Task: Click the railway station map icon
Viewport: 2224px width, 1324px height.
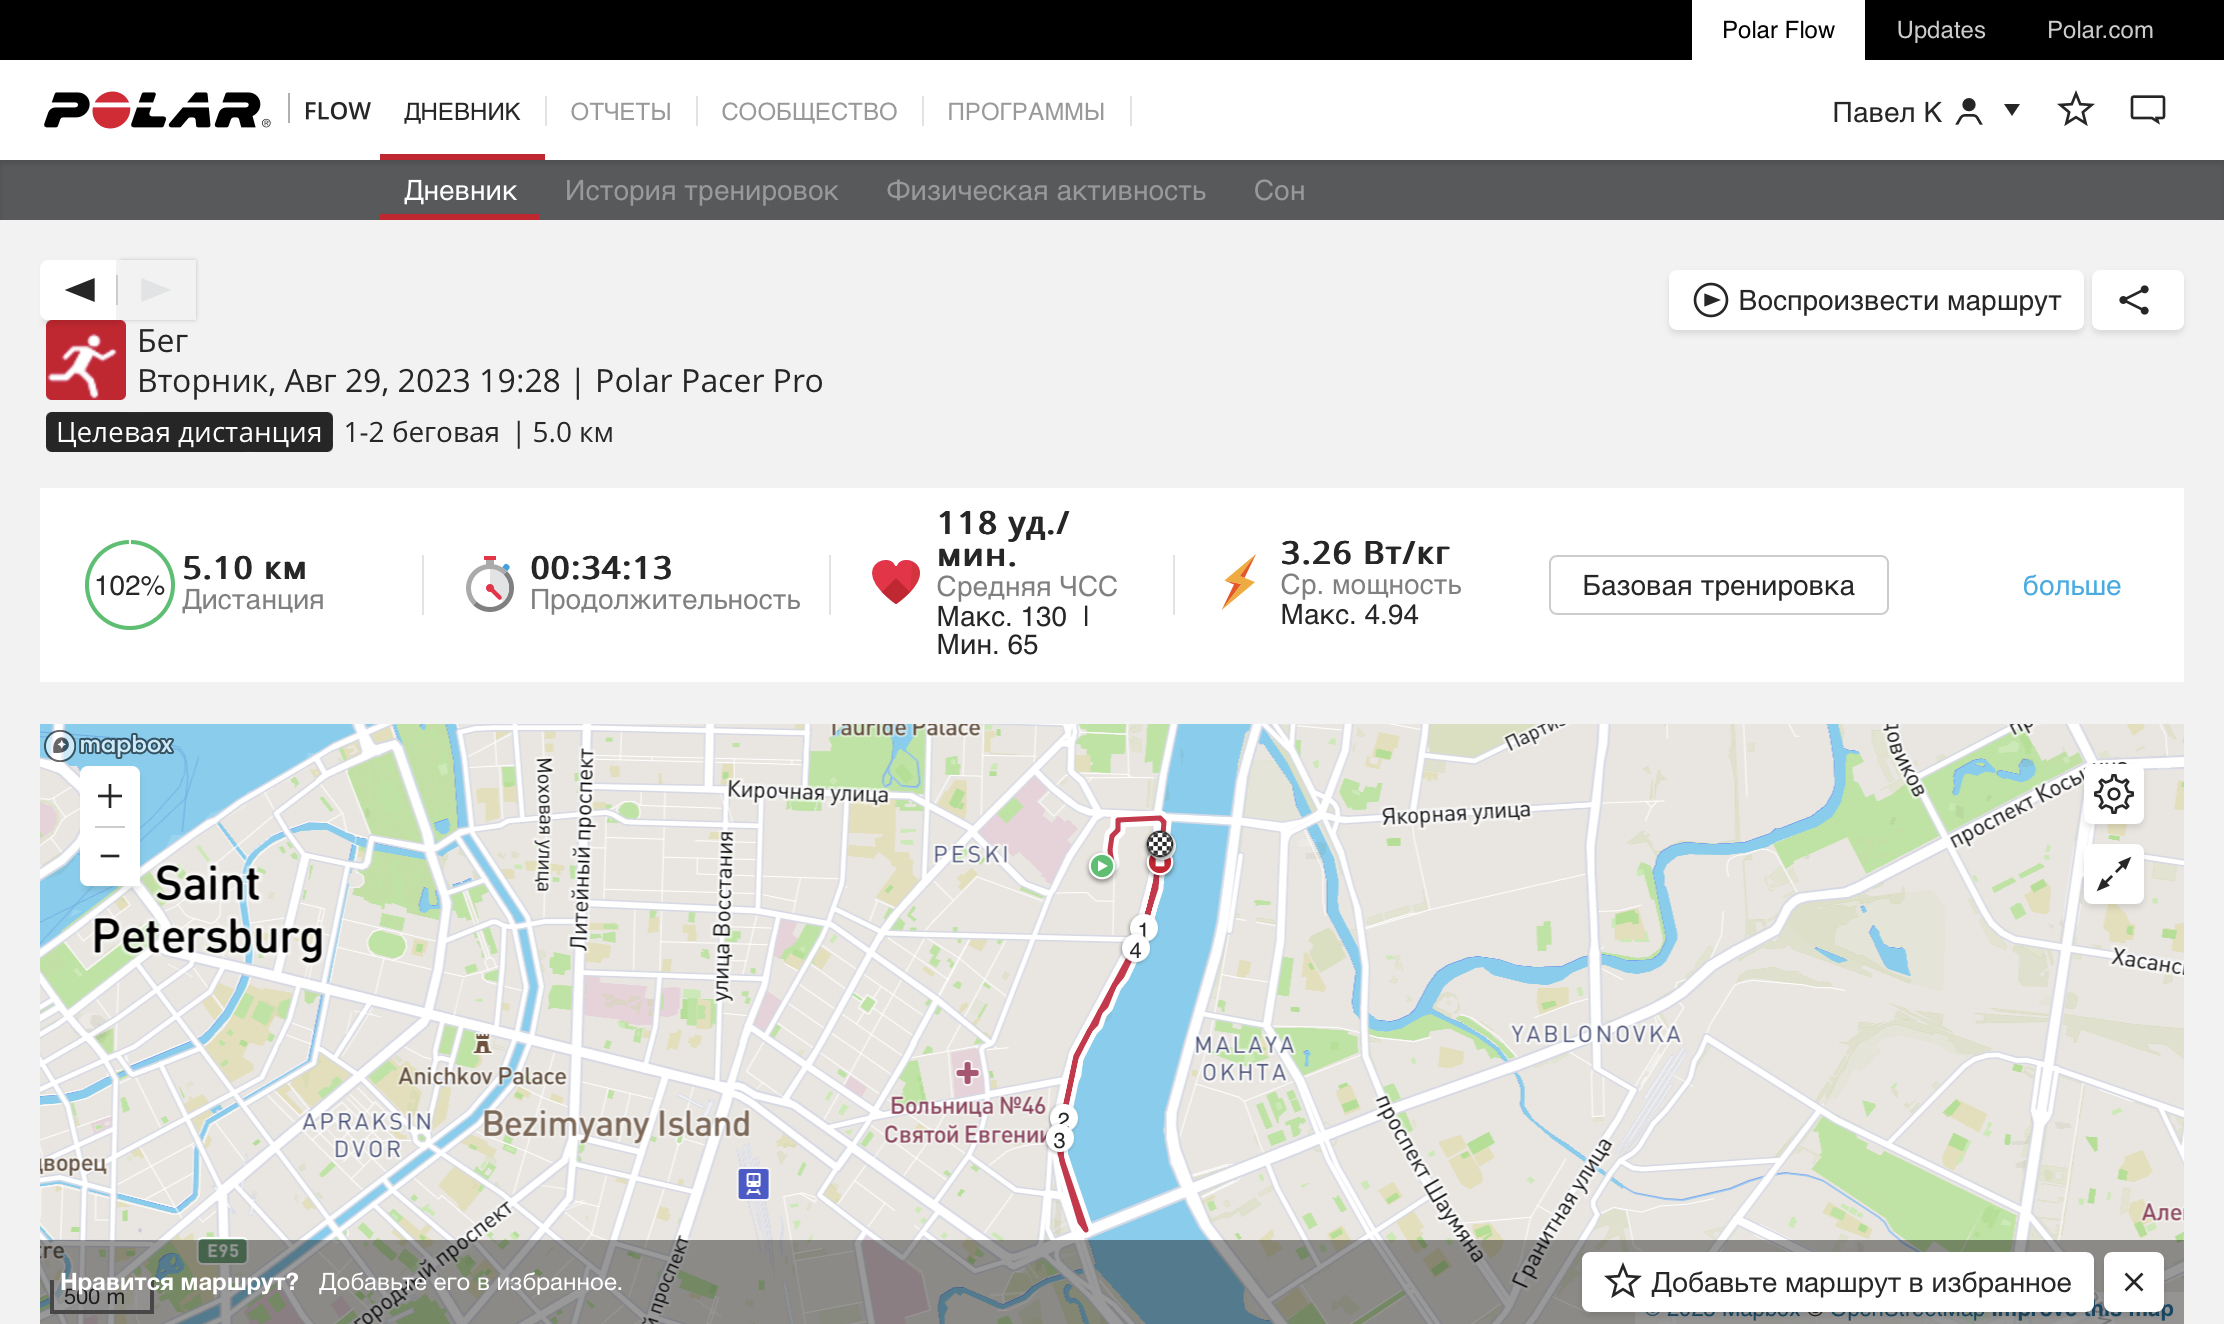Action: [x=753, y=1184]
